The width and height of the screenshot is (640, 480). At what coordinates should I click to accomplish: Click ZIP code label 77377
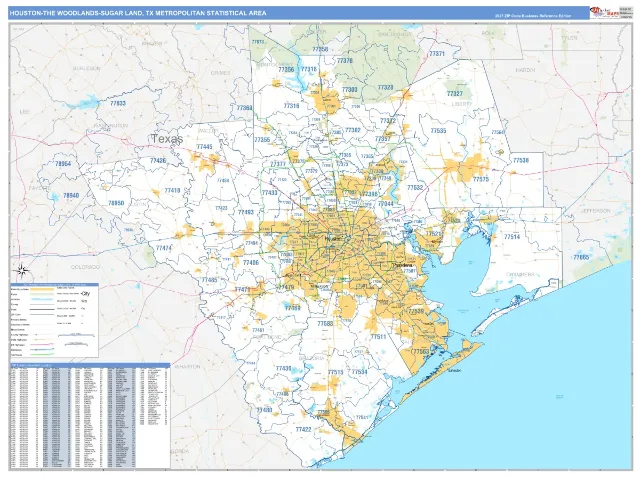pos(278,164)
